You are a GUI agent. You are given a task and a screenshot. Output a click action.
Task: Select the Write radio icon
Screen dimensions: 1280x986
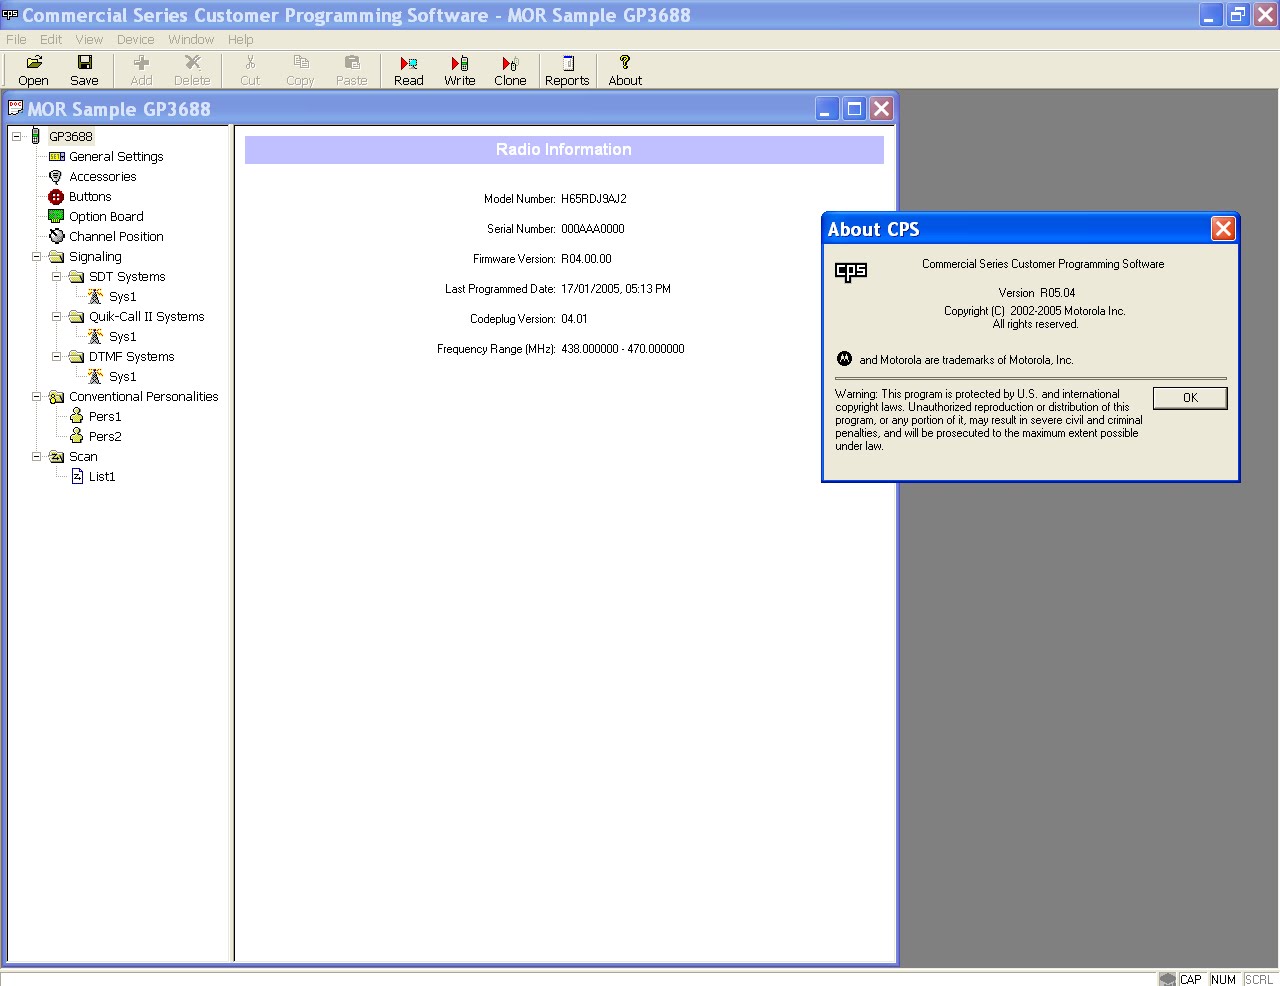point(459,70)
